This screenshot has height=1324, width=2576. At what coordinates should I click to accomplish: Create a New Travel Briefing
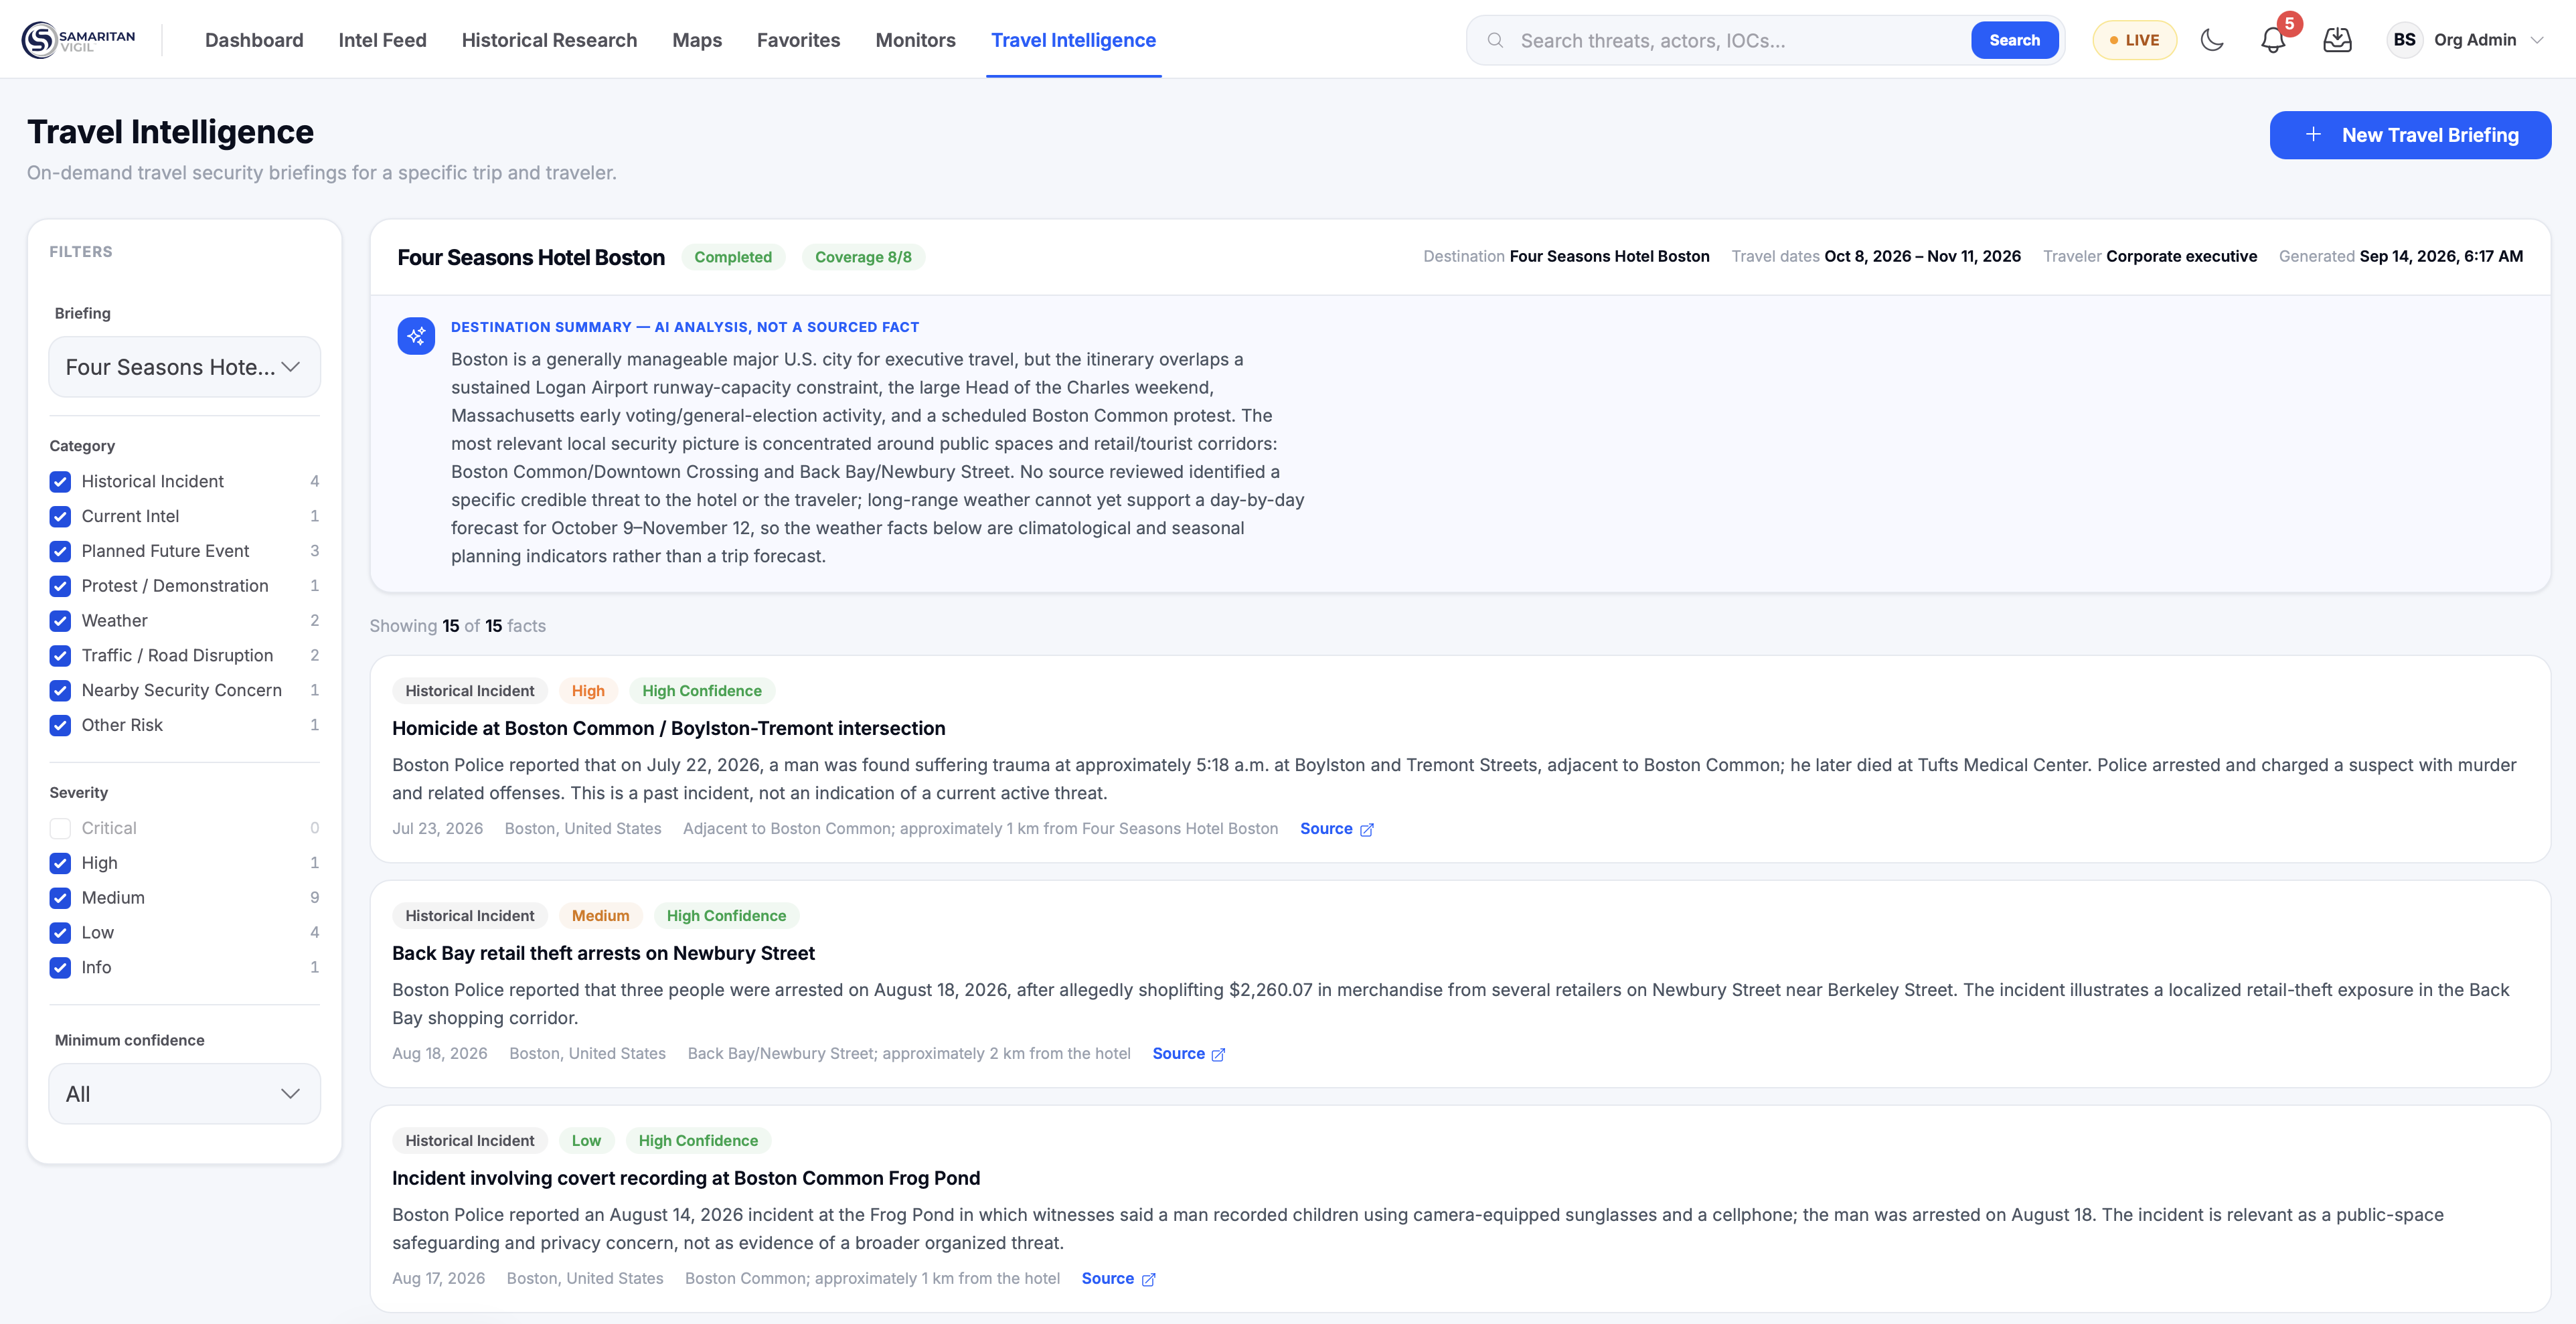2410,135
